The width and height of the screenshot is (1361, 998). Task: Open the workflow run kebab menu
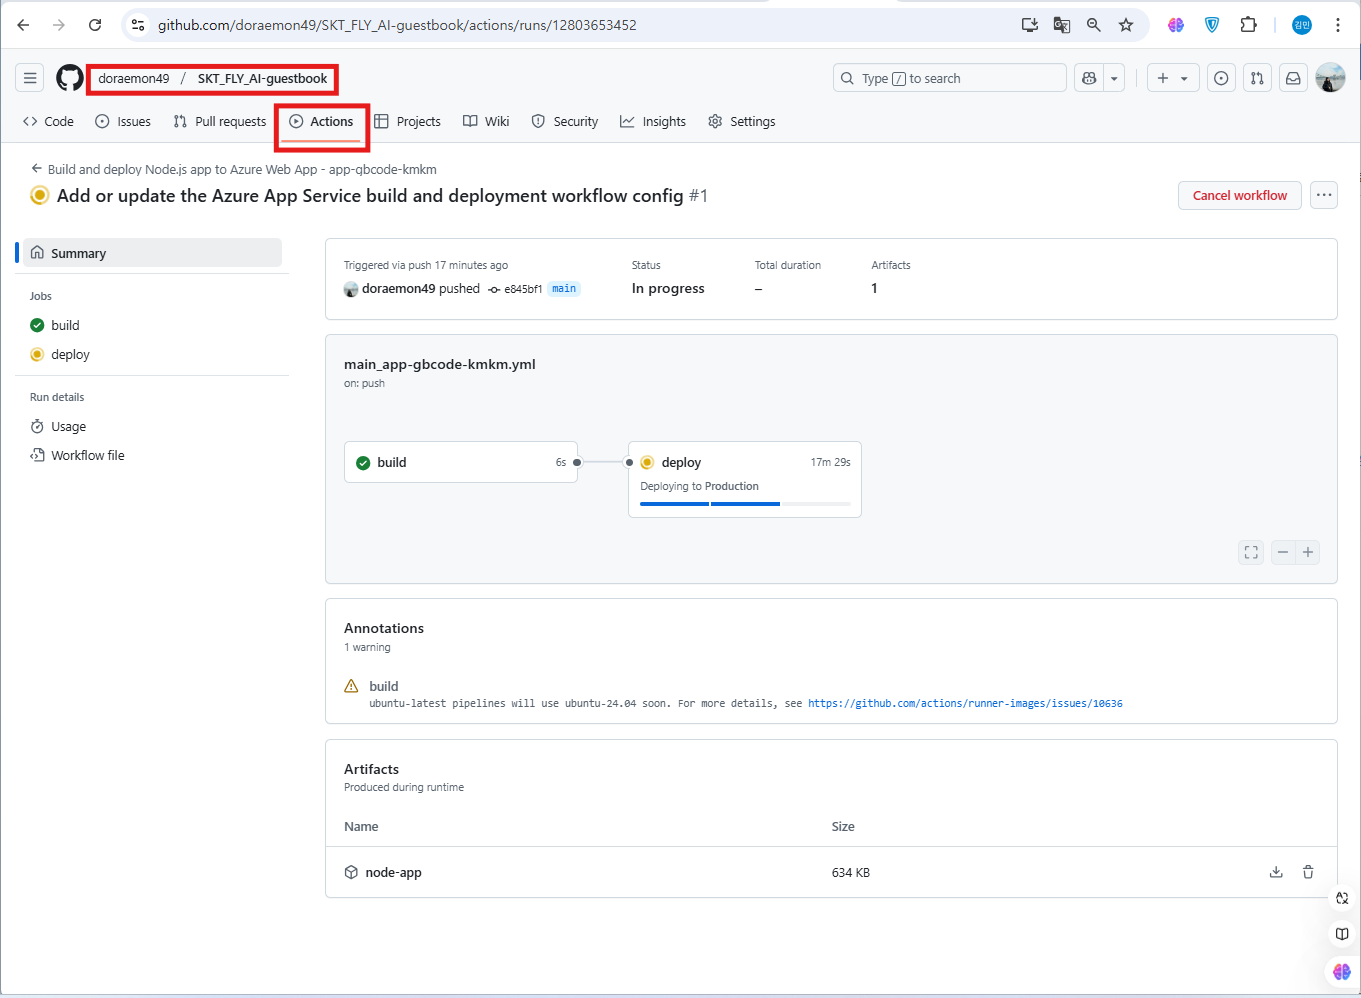(1324, 195)
